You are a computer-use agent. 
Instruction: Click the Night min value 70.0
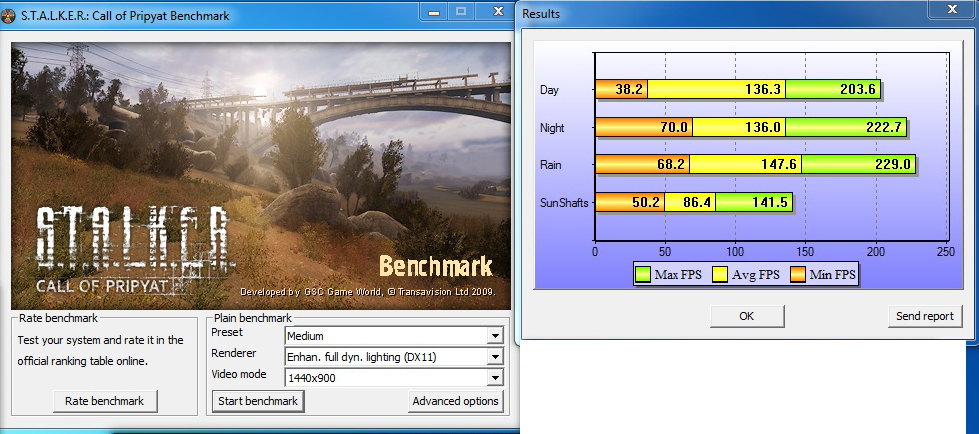coord(673,128)
